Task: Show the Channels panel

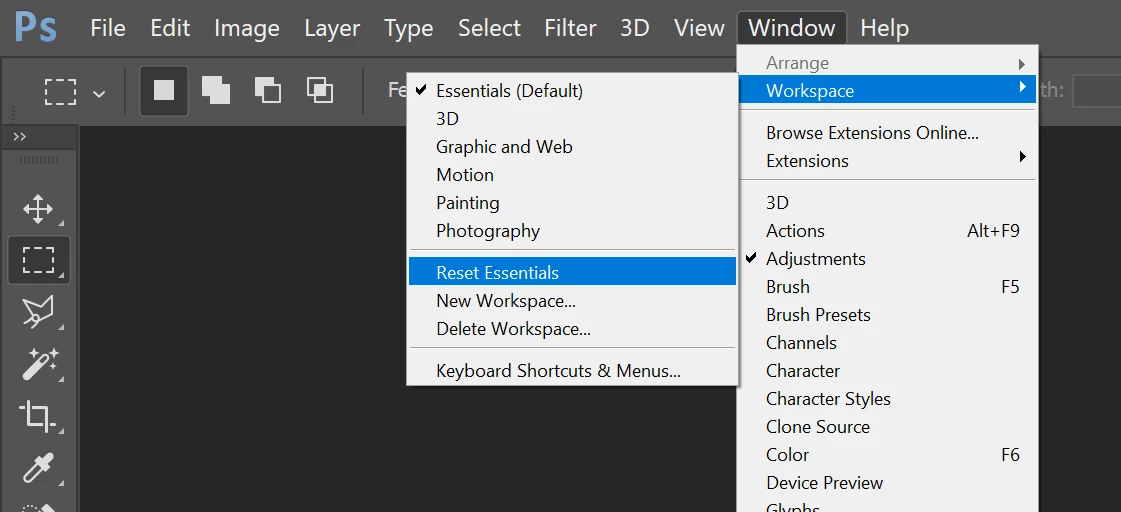Action: (887, 343)
